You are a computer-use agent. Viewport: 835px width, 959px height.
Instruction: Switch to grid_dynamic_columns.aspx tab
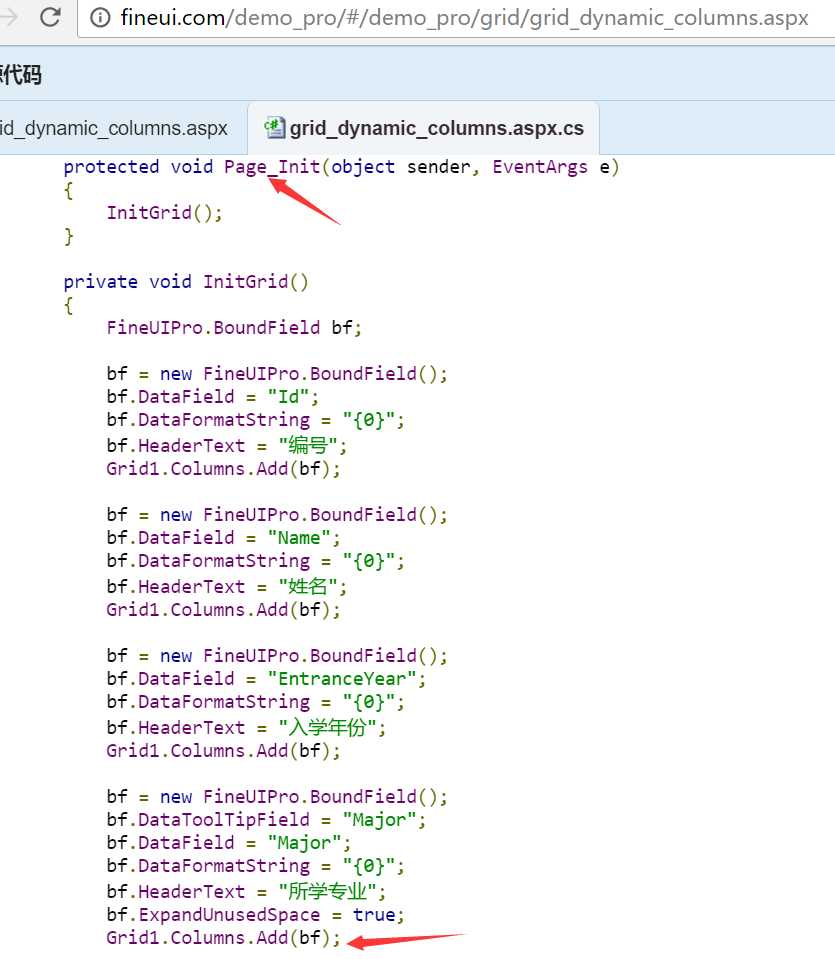[x=114, y=128]
